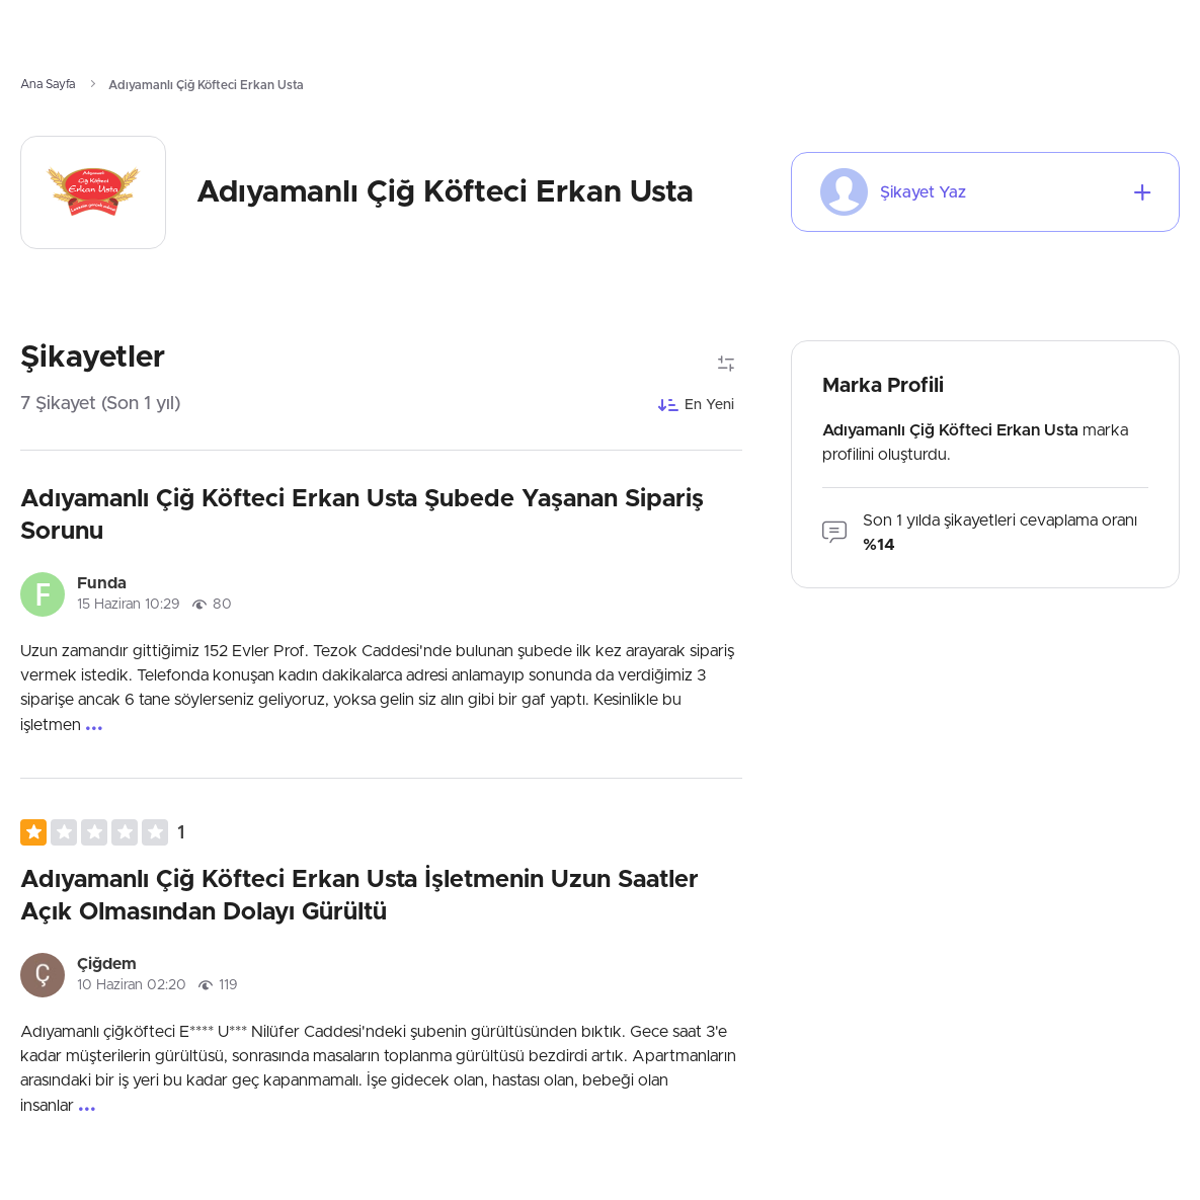Click the sort arrows icon beside En Yeni
The height and width of the screenshot is (1200, 1200).
668,405
